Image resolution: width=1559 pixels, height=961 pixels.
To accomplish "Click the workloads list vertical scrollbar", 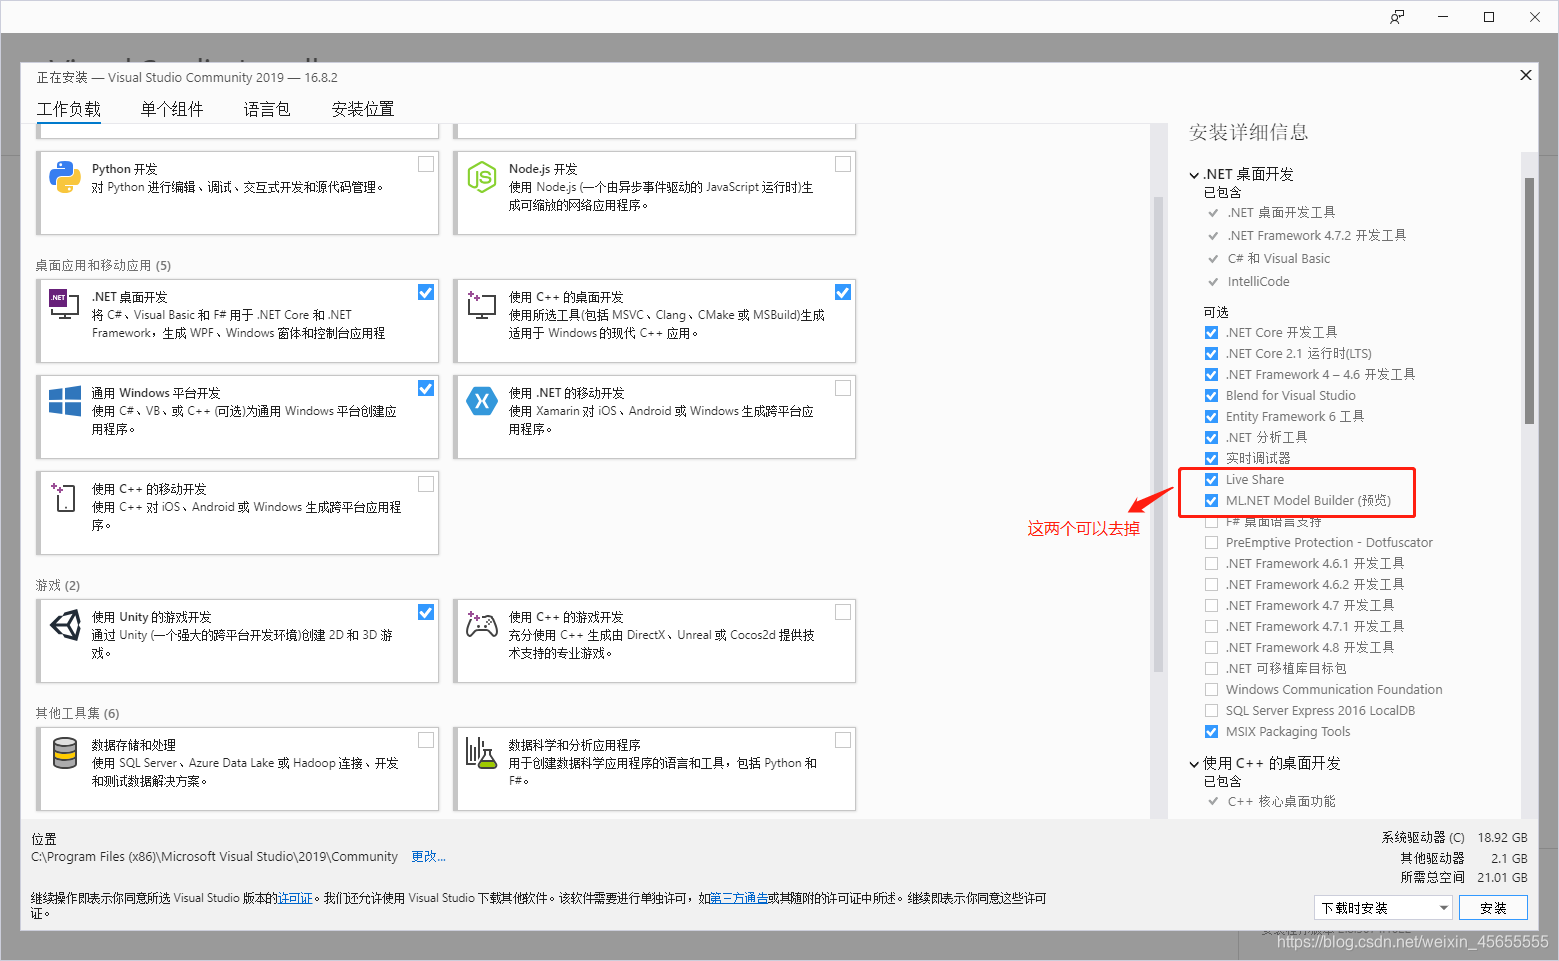I will (x=1159, y=435).
